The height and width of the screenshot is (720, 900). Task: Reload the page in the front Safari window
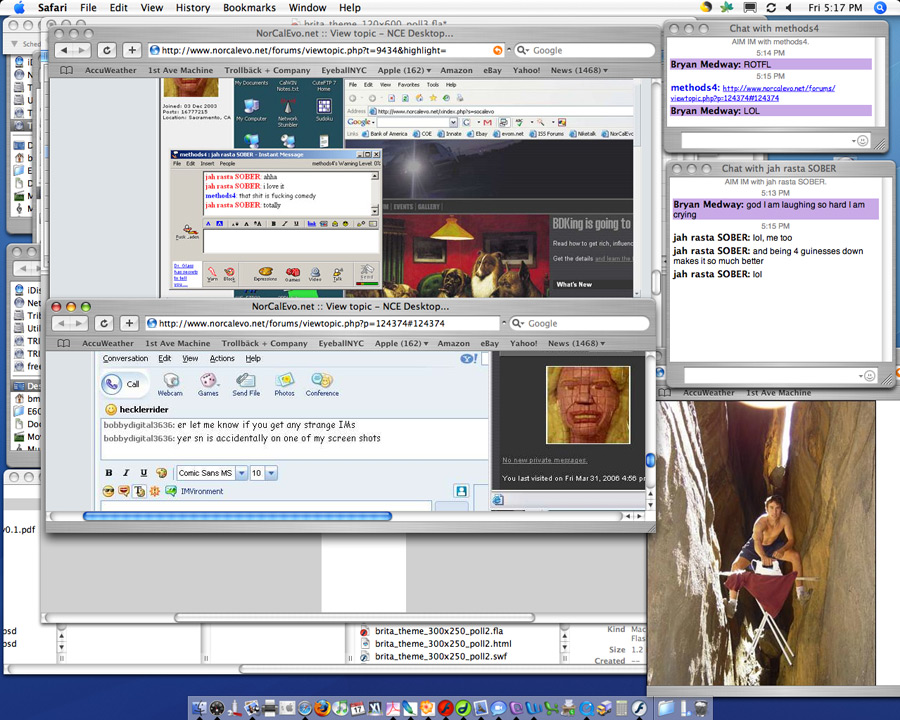pyautogui.click(x=104, y=323)
